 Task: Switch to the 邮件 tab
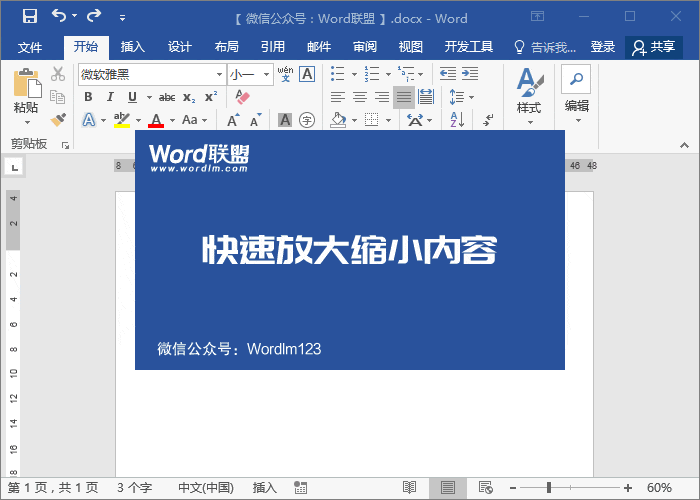pyautogui.click(x=319, y=47)
